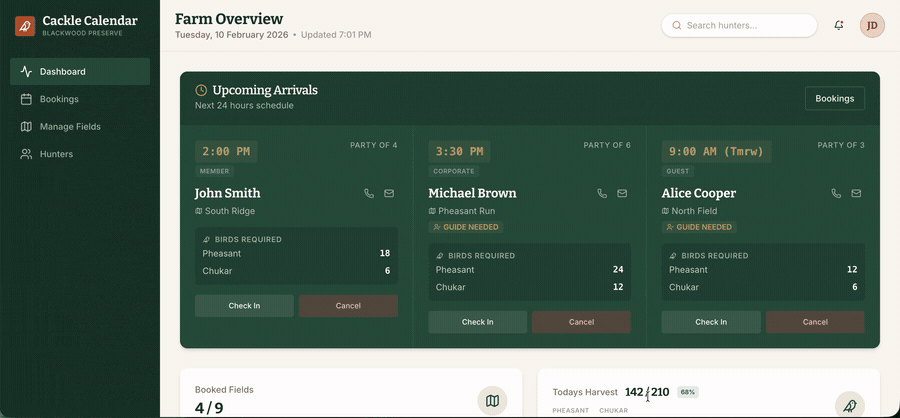
Task: Click the sidebar Bookings calendar icon
Action: (26, 99)
